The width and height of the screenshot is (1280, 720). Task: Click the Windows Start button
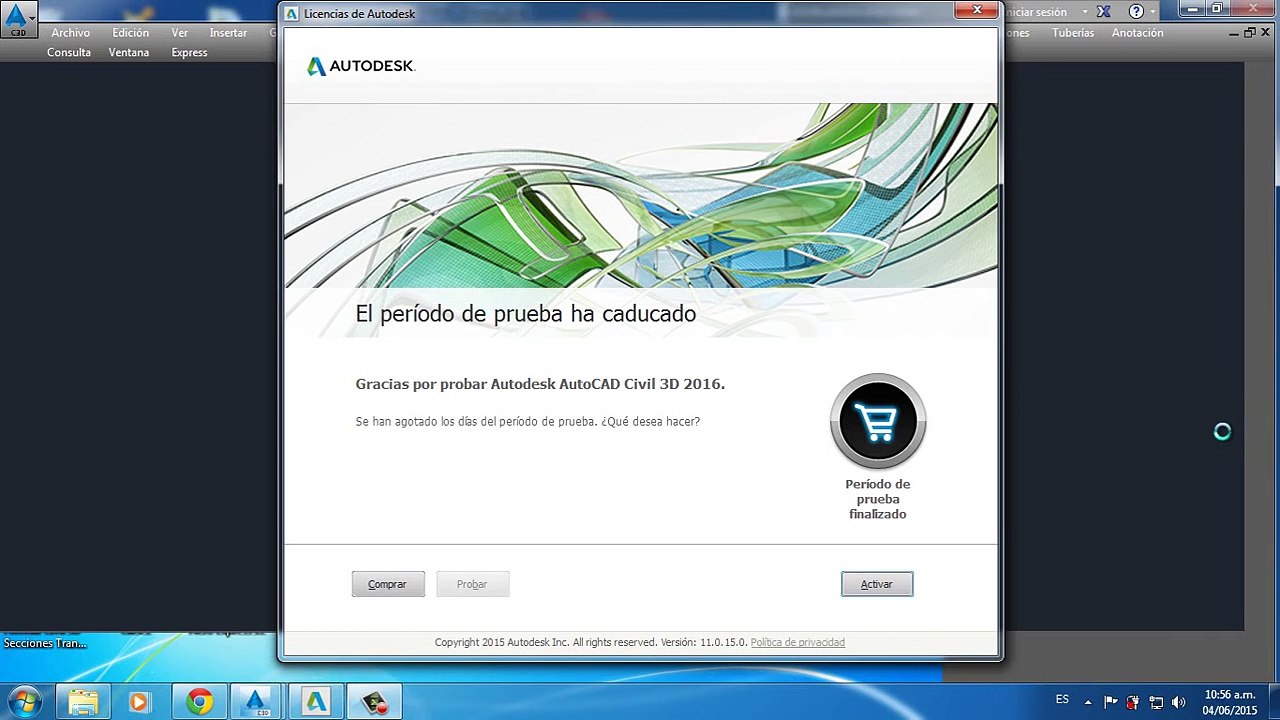pyautogui.click(x=25, y=701)
